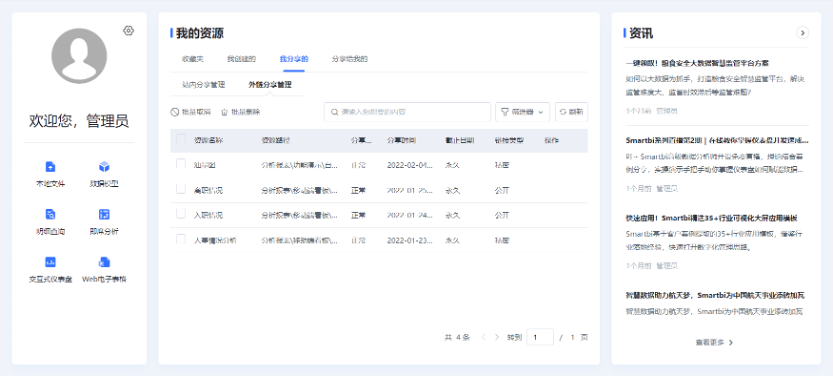Click the 欢迎您,管理员 welcome text
This screenshot has width=834, height=376.
(79, 121)
